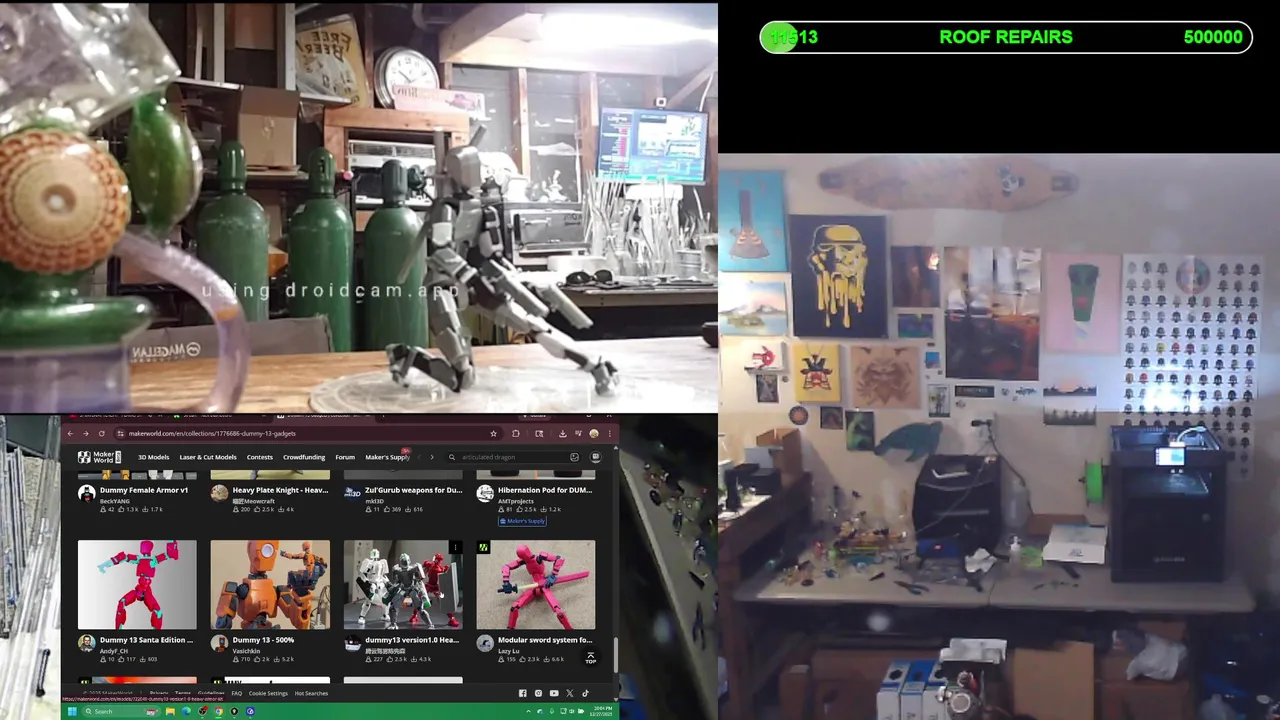Click author name Lazy Lu
Screen dimensions: 1280x720
509,651
